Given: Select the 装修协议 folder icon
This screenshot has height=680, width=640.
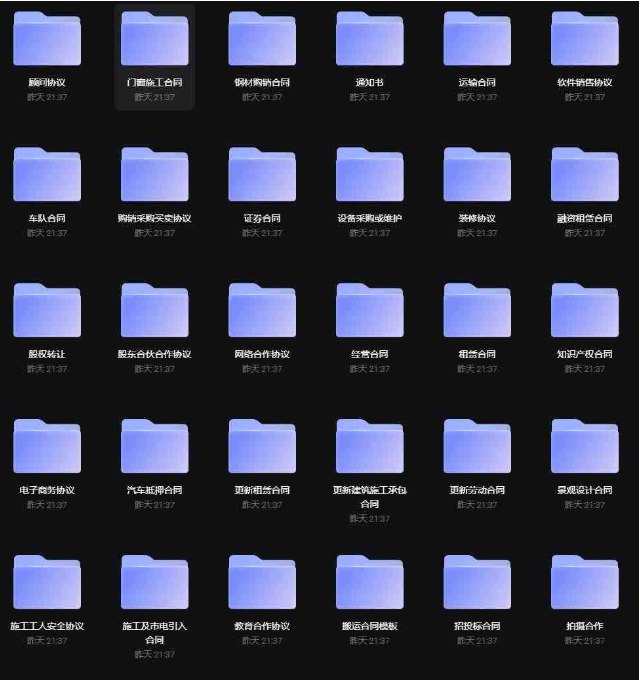Looking at the screenshot, I should coord(477,176).
